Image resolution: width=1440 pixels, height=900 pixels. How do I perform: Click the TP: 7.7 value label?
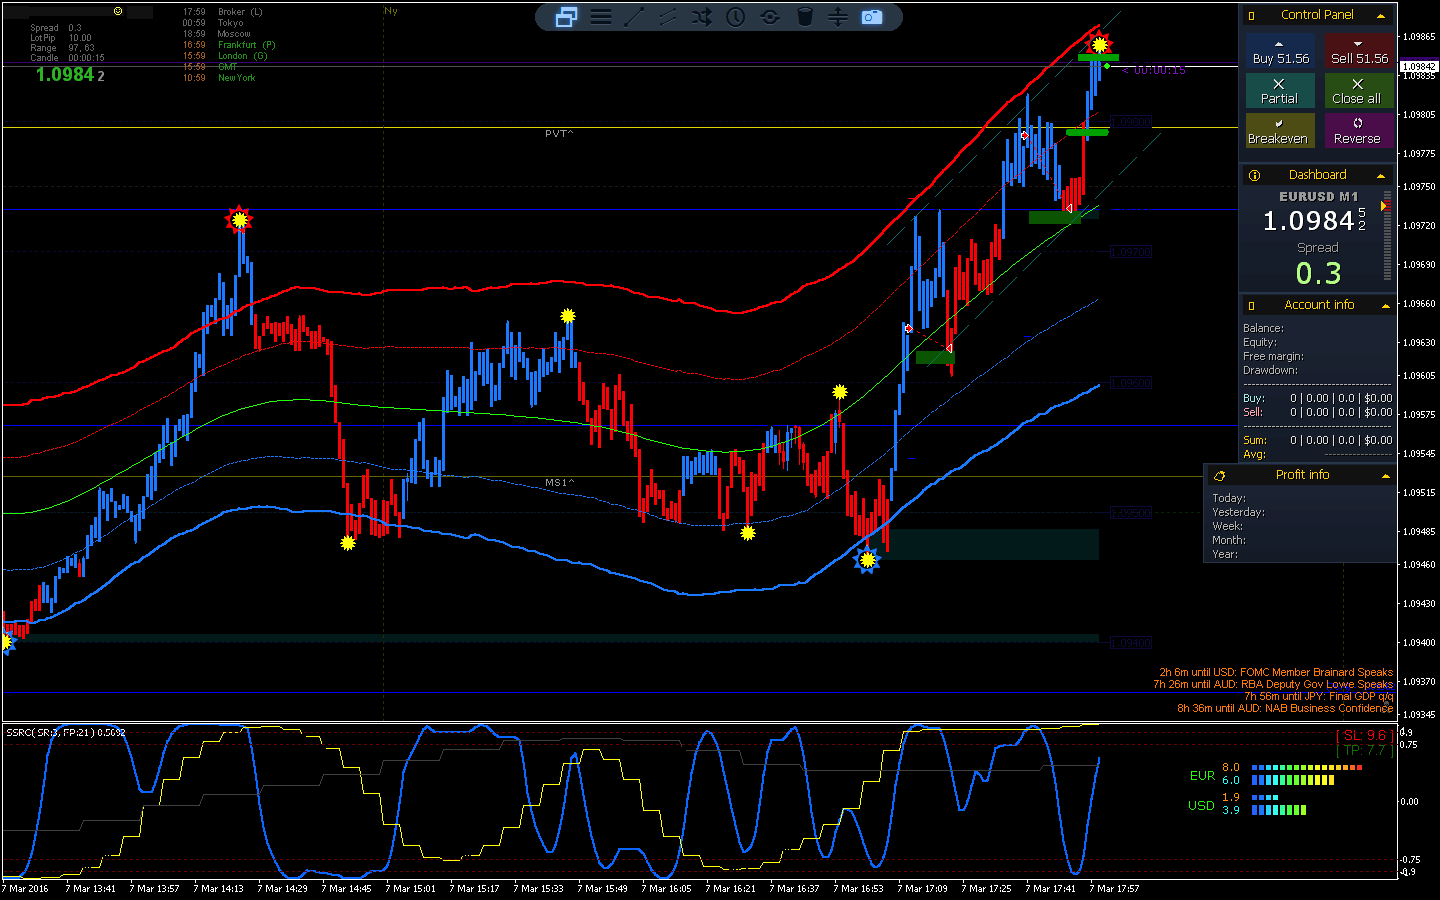pos(1365,750)
